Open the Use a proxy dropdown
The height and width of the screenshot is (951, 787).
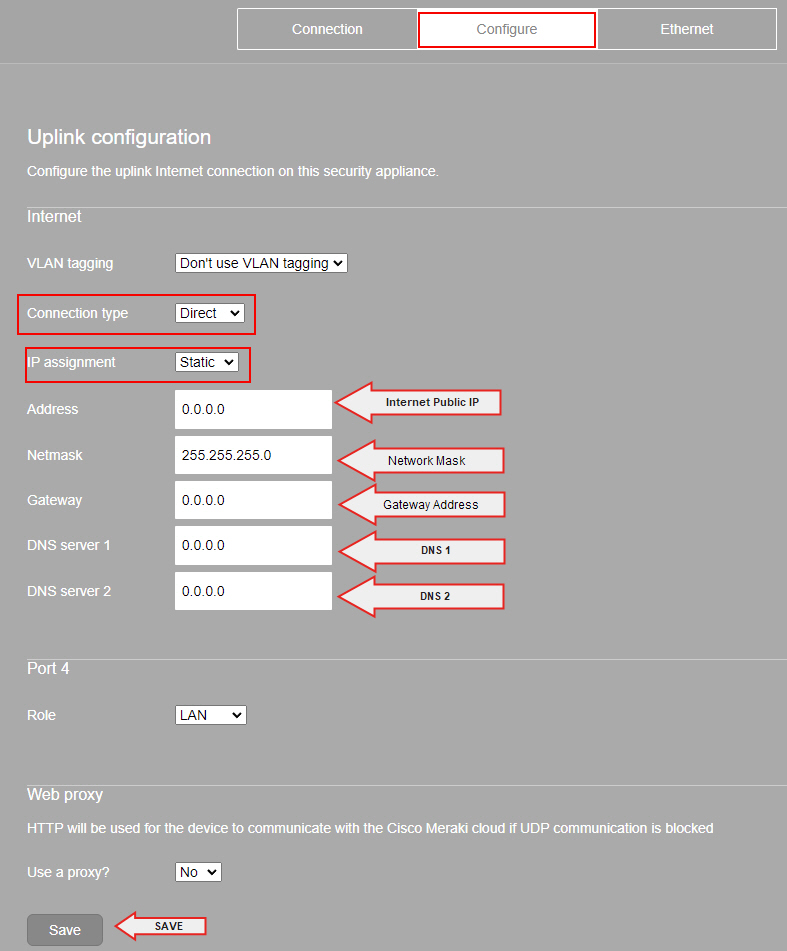coord(198,872)
